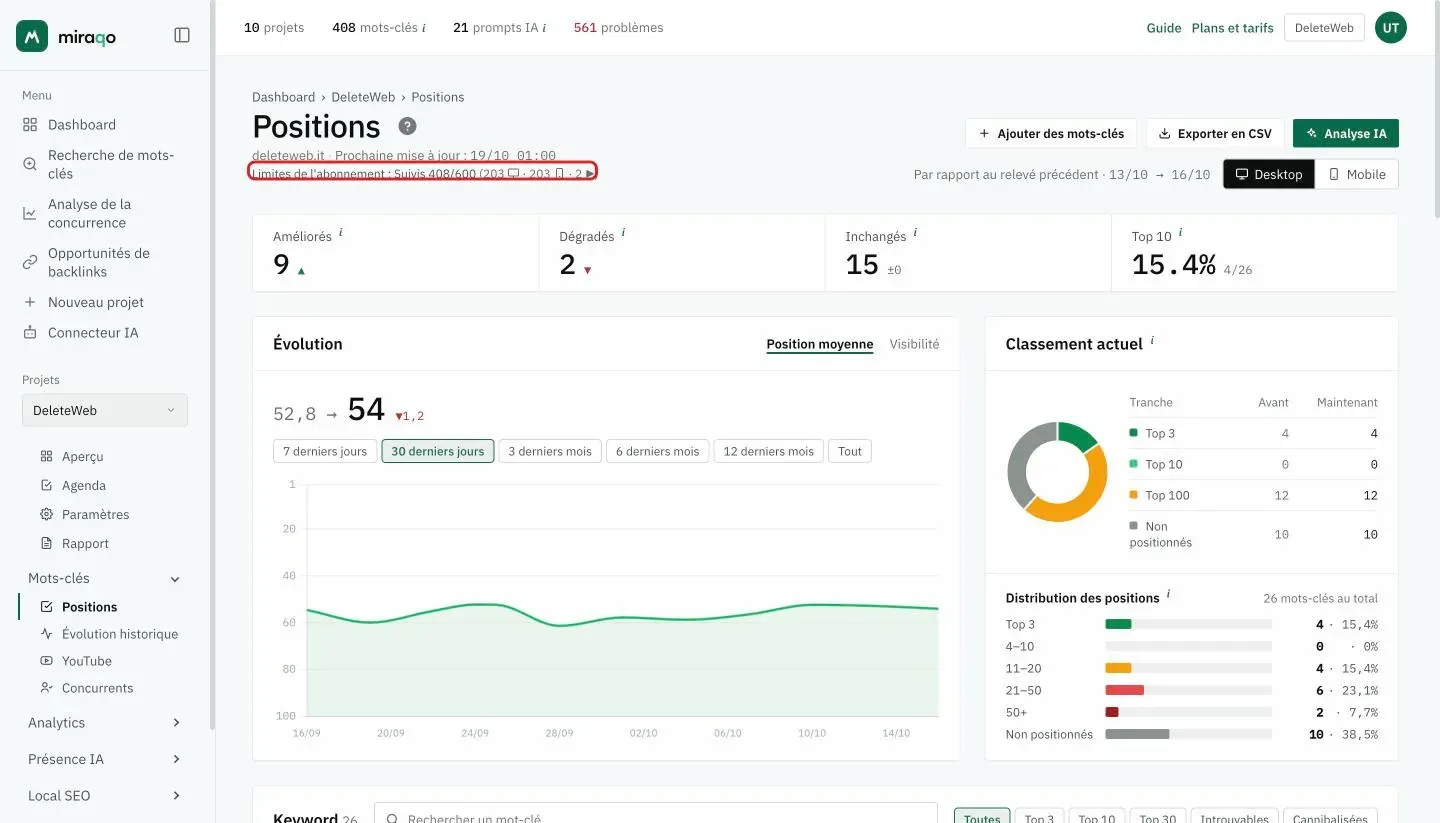Viewport: 1440px width, 823px height.
Task: Switch device view to Mobile
Action: [x=1356, y=174]
